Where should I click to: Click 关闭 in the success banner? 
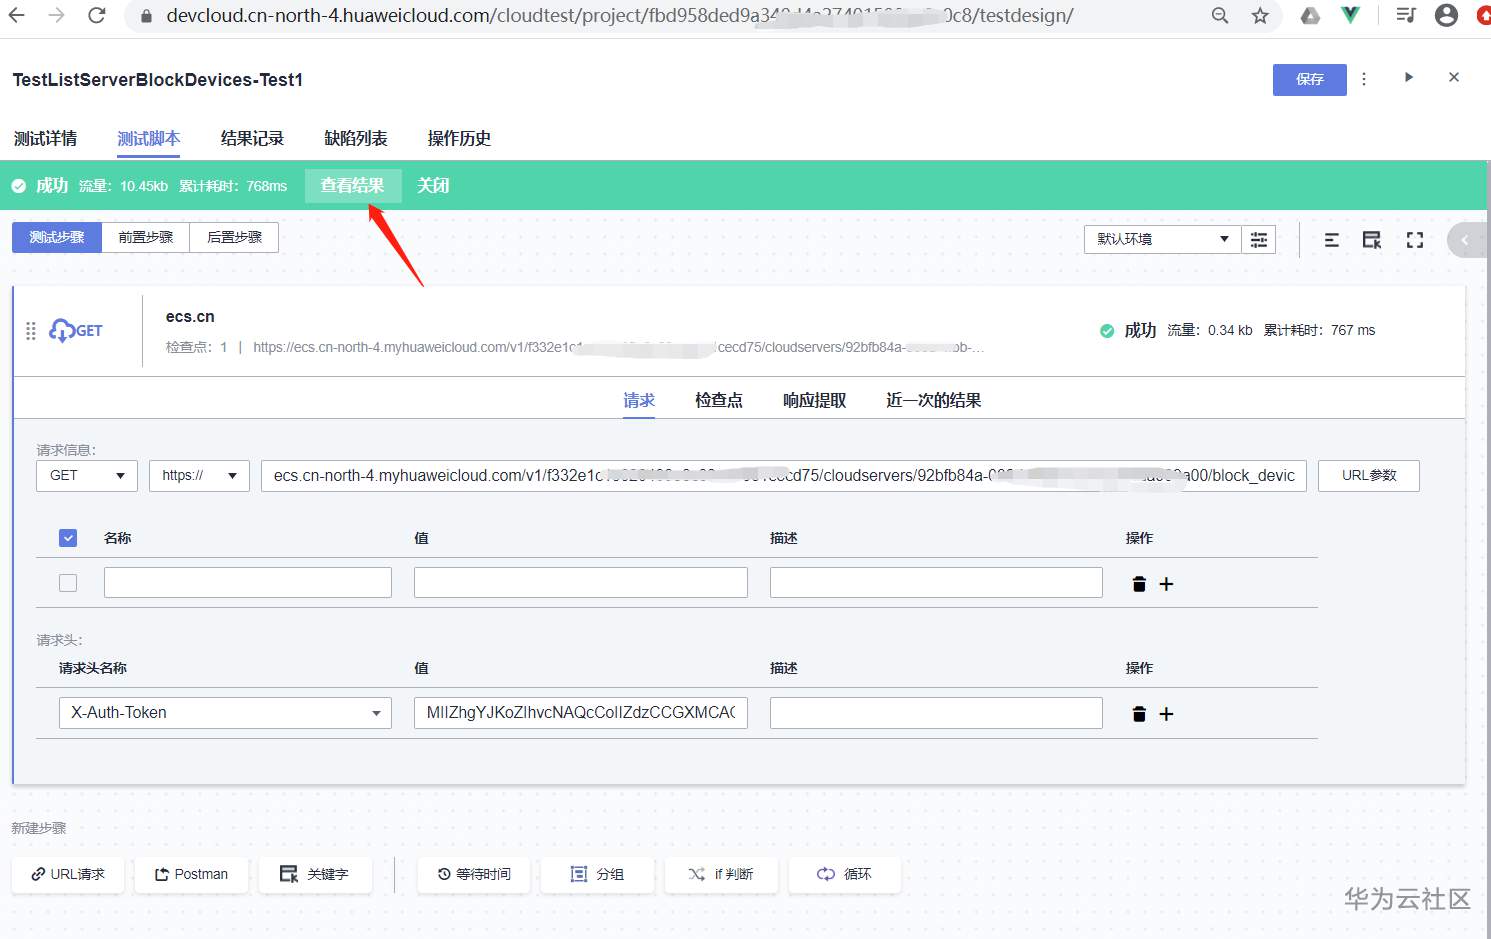coord(433,186)
